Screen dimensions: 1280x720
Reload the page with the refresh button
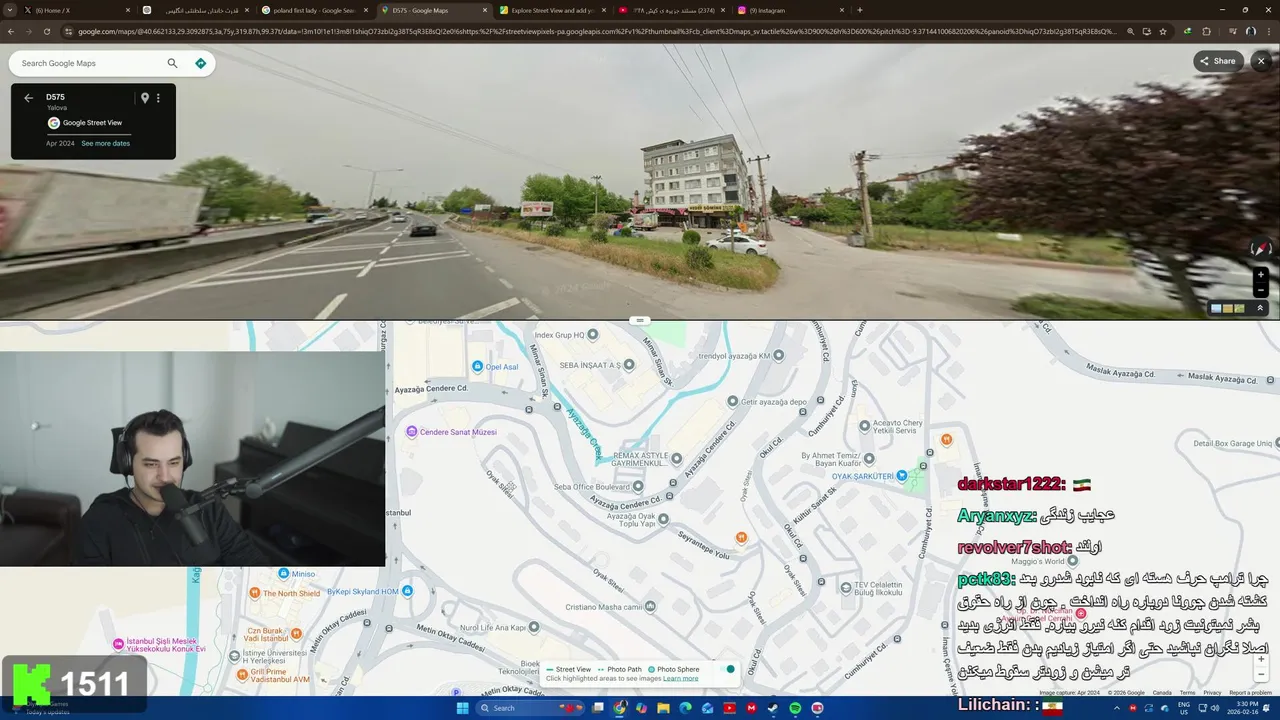pos(47,31)
